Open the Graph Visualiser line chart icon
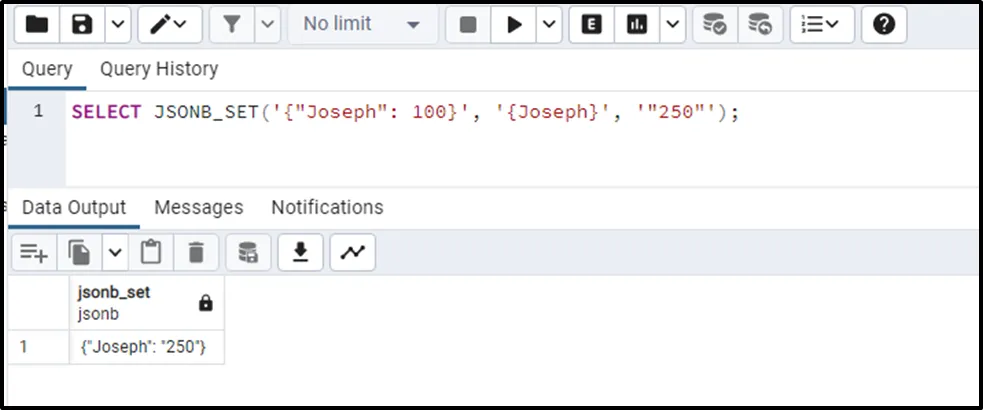The width and height of the screenshot is (983, 410). click(352, 253)
